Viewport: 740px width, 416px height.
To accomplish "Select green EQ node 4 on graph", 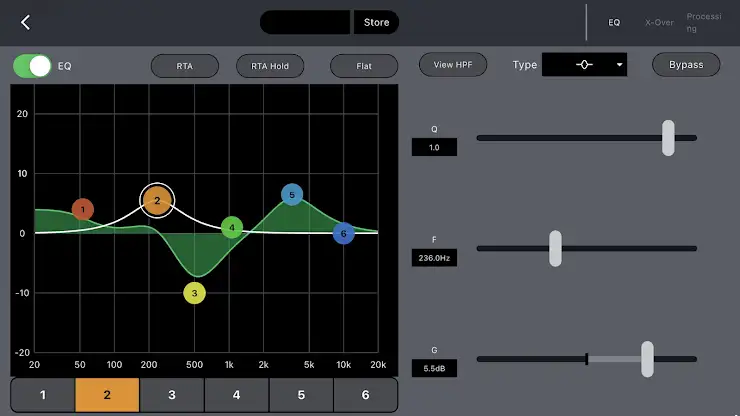I will click(x=232, y=228).
